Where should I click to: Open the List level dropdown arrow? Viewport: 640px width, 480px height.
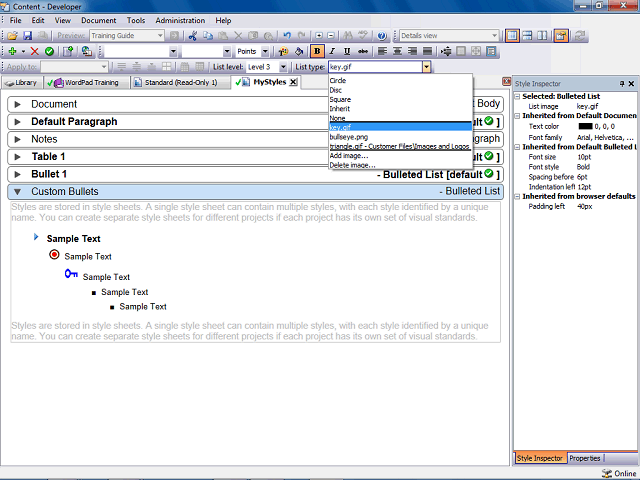pyautogui.click(x=283, y=67)
